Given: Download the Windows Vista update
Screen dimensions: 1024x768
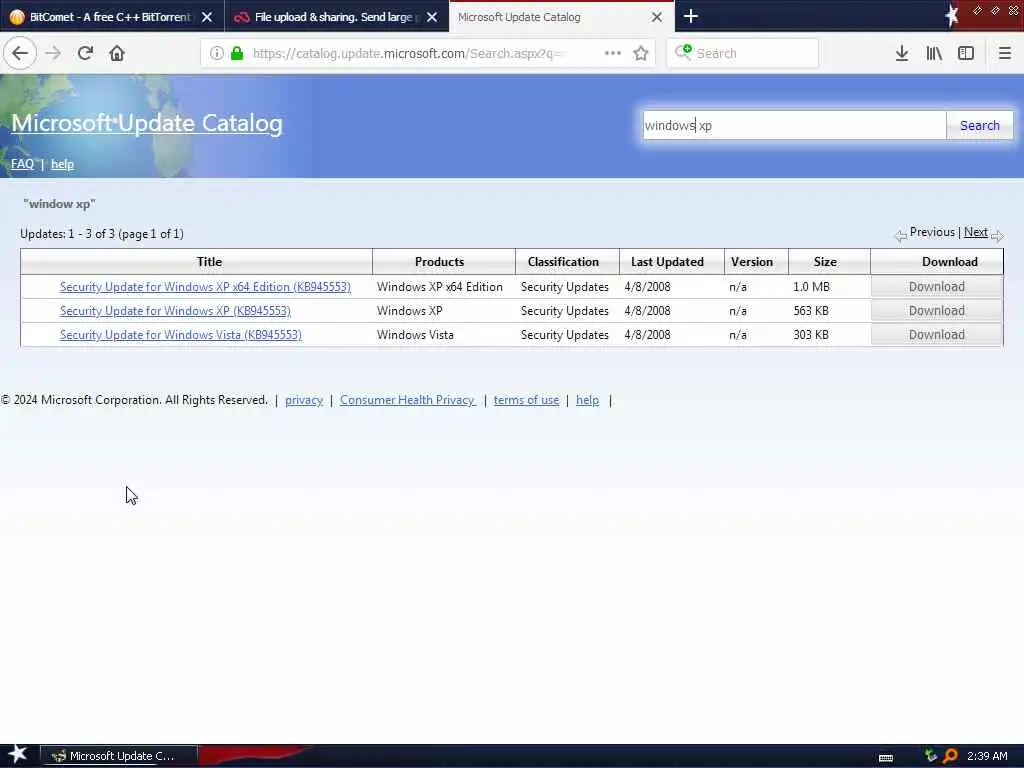Looking at the screenshot, I should point(936,335).
